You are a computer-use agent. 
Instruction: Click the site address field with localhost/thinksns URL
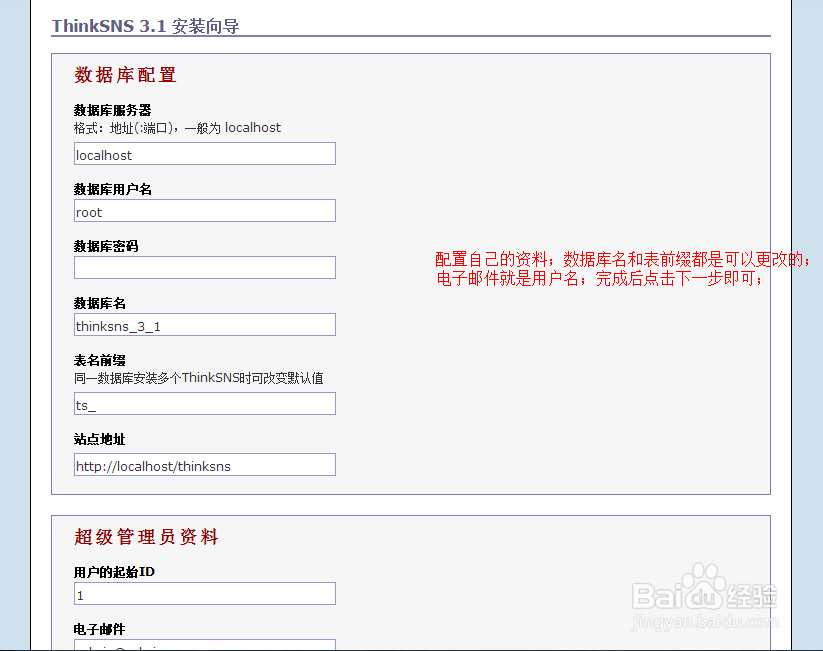tap(204, 464)
